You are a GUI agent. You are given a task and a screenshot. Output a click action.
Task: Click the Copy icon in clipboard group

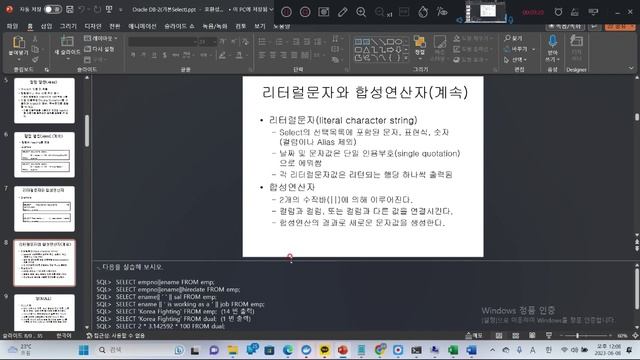35,49
